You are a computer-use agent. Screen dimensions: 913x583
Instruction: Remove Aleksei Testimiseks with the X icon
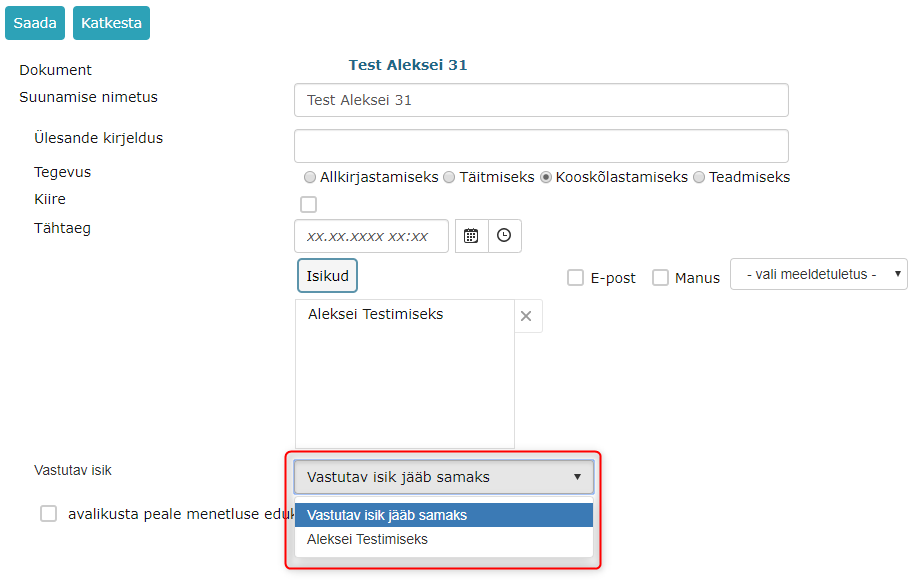(526, 316)
